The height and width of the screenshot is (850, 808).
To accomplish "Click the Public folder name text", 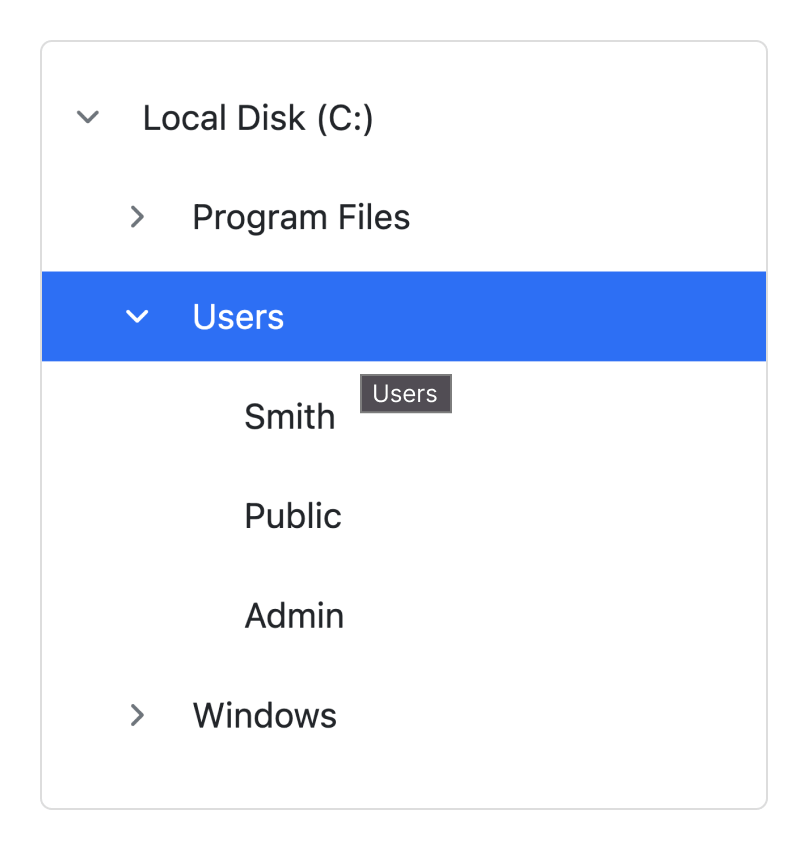I will pos(292,516).
